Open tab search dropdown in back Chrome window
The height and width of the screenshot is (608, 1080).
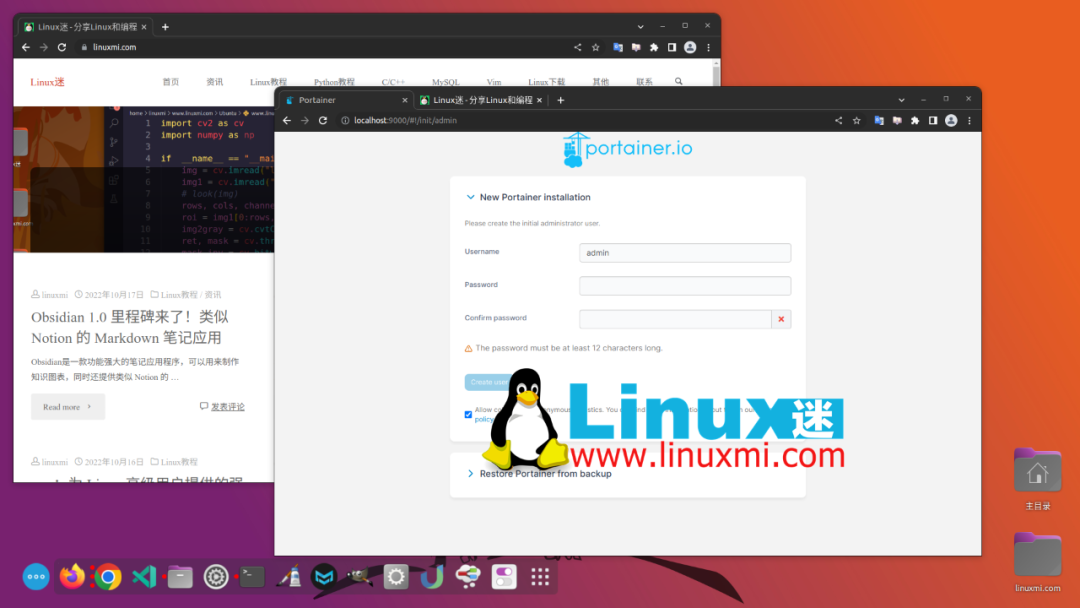tap(641, 27)
